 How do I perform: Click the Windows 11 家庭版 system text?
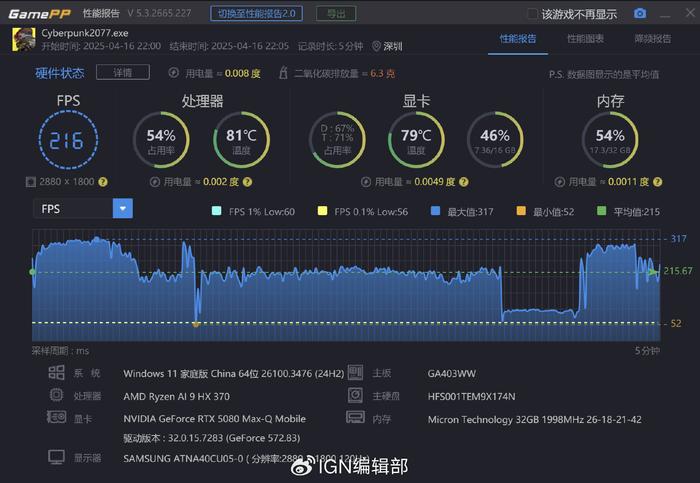233,374
